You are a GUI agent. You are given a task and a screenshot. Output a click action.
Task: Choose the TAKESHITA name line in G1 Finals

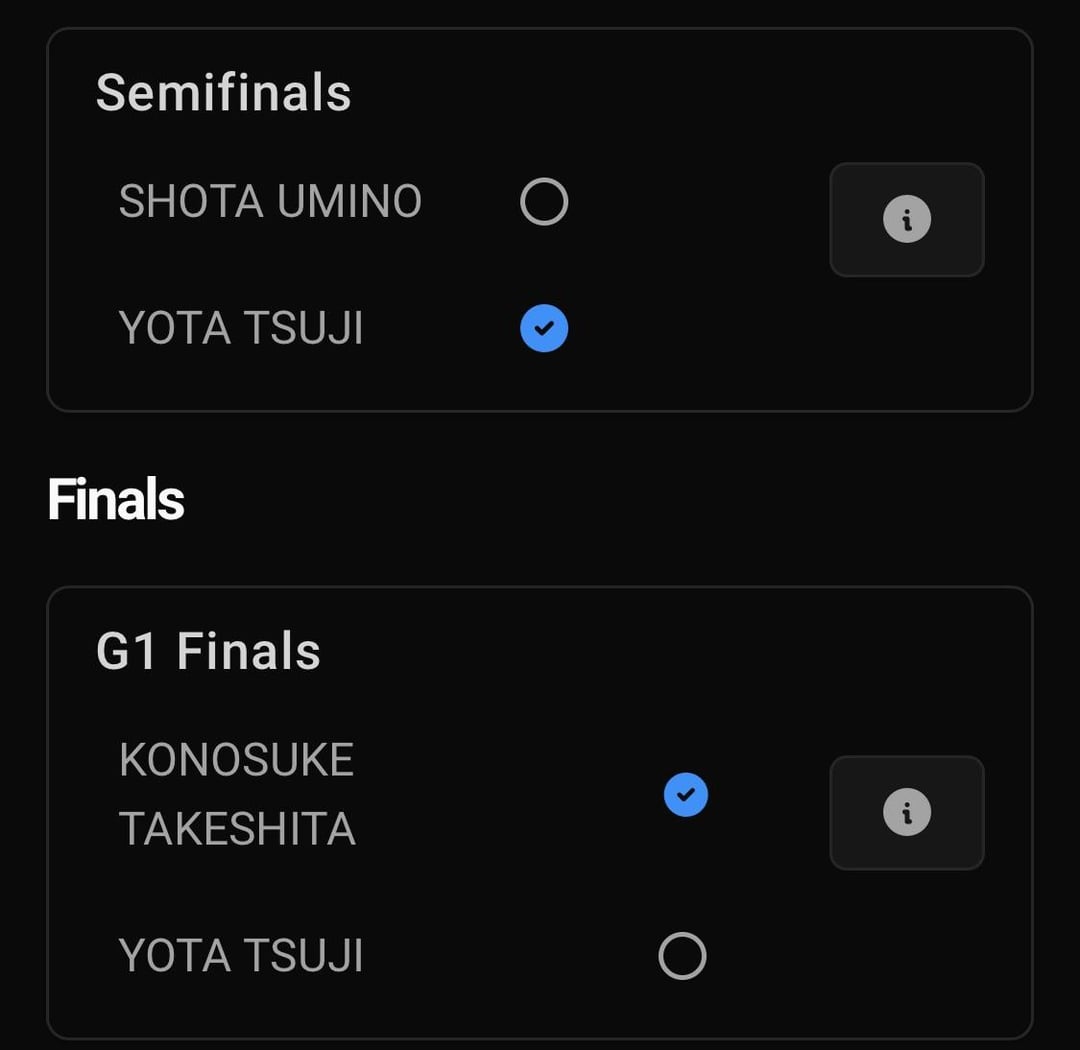[x=237, y=828]
